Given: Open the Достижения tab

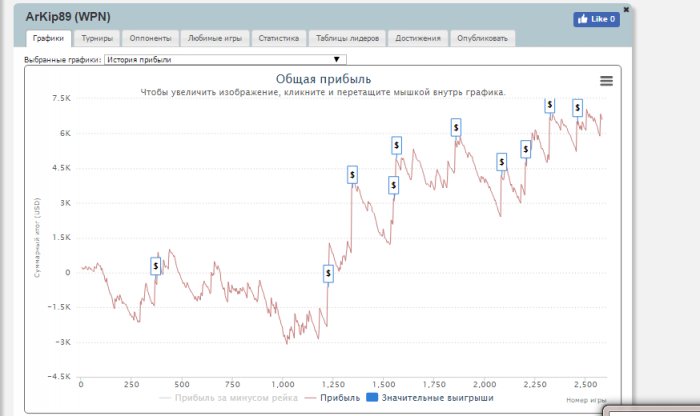Looking at the screenshot, I should click(x=418, y=38).
